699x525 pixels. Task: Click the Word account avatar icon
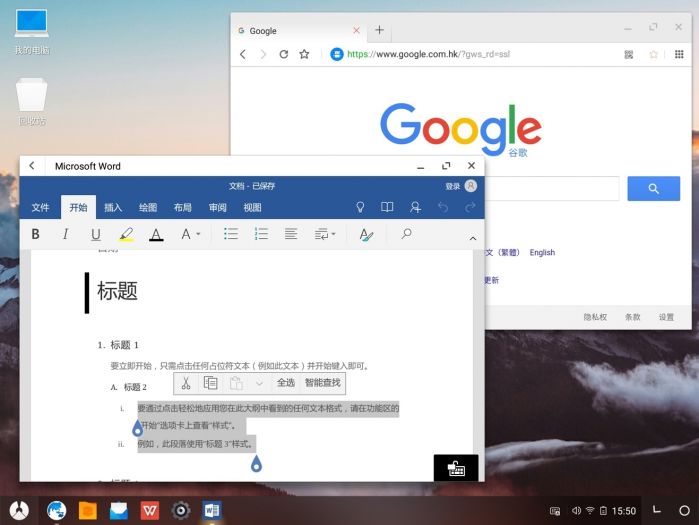coord(471,186)
